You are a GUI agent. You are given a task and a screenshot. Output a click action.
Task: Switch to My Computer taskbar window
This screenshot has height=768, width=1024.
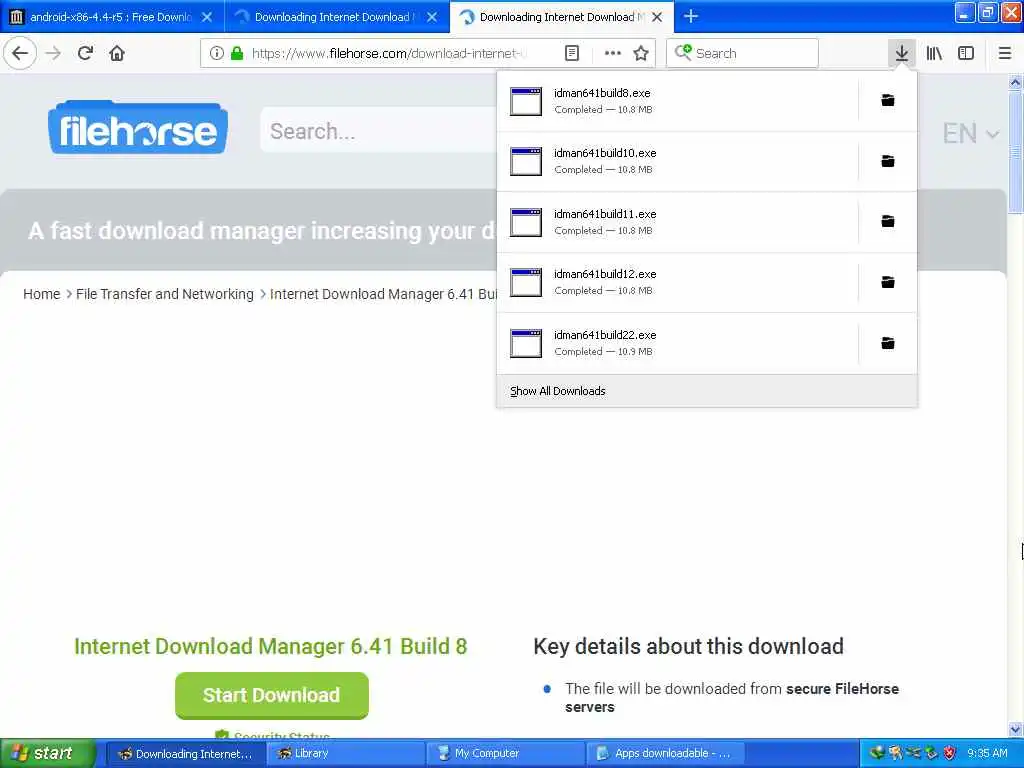pos(505,754)
